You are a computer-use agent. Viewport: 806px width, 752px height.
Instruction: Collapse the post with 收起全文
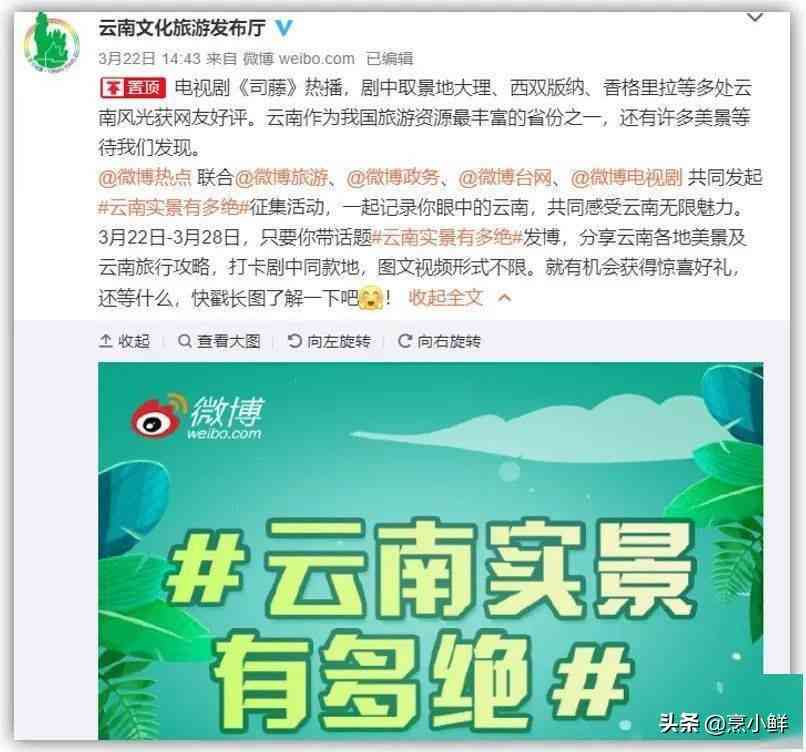tap(446, 298)
